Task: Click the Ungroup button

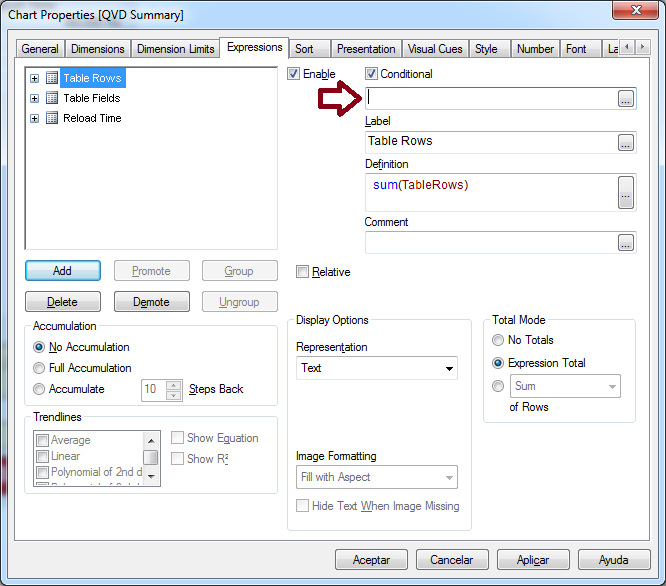Action: (x=240, y=302)
